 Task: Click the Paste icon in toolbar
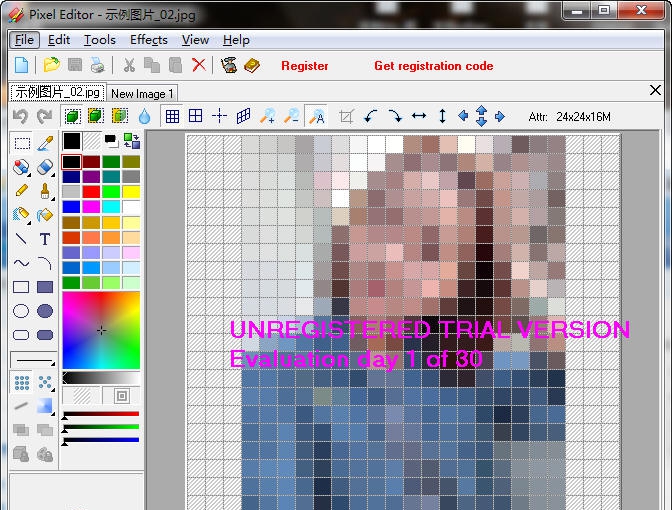click(175, 65)
